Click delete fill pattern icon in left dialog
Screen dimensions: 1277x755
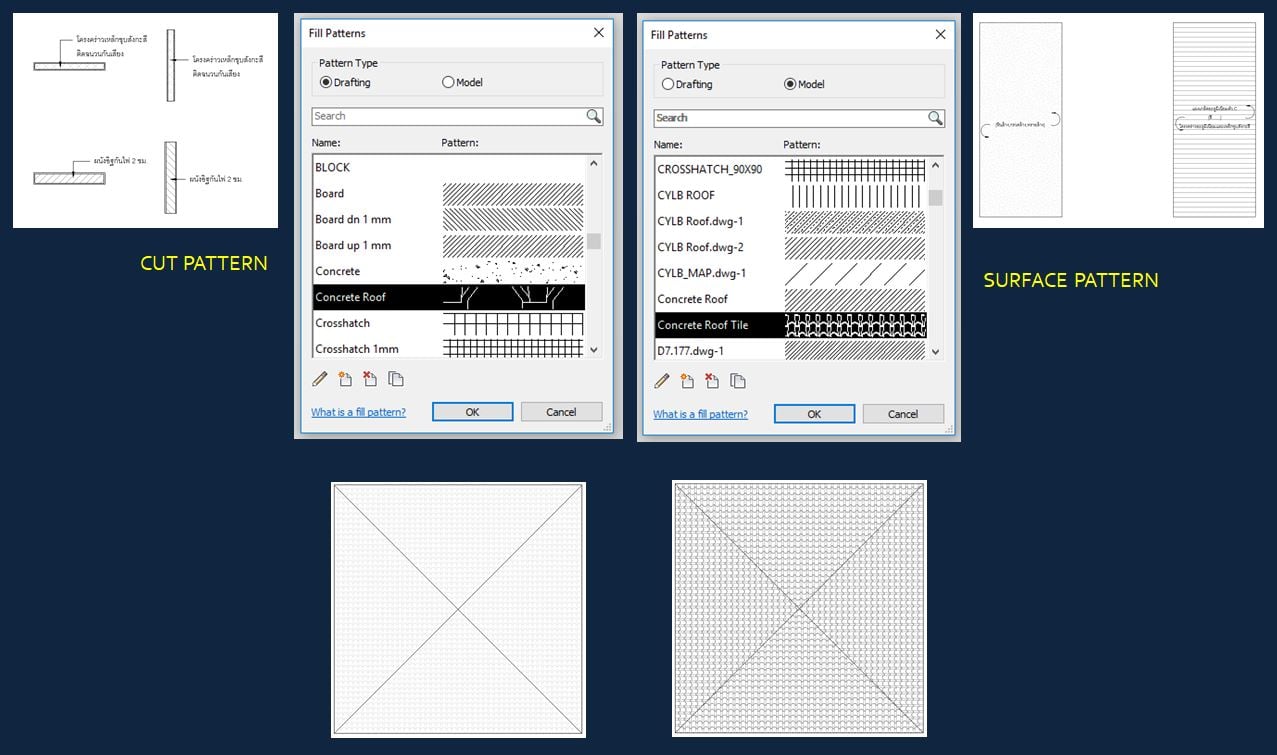point(370,379)
